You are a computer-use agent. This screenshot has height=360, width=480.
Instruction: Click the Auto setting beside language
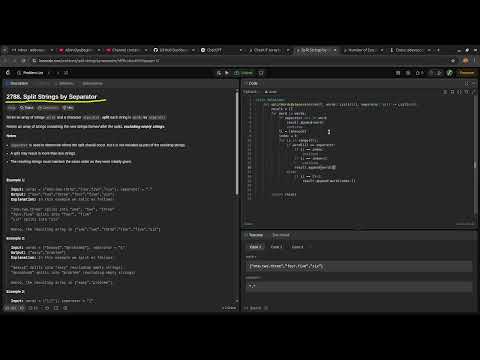271,92
